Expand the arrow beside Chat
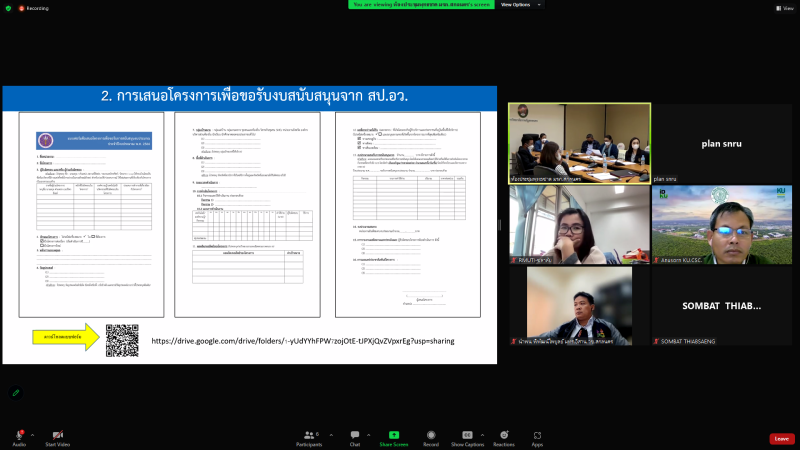Screen dimensions: 800x450 [368, 435]
